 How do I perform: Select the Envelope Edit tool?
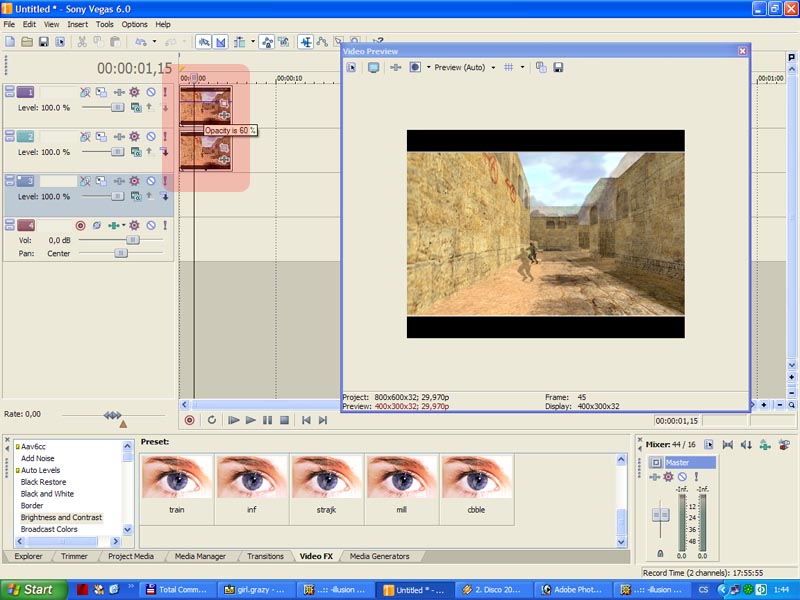point(322,42)
